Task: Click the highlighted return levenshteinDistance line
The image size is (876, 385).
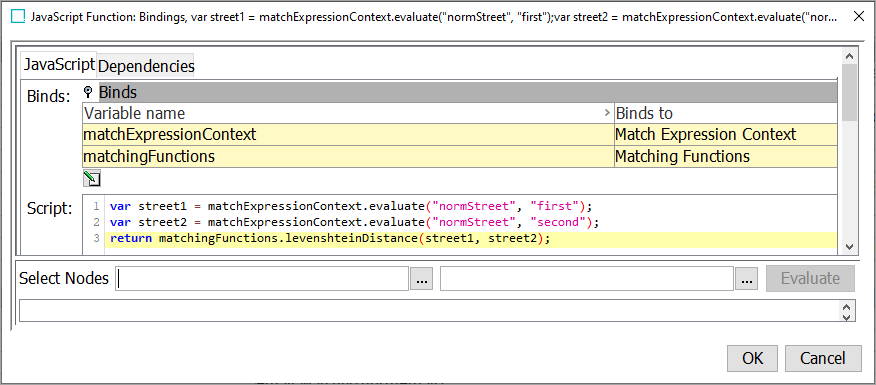Action: 470,239
